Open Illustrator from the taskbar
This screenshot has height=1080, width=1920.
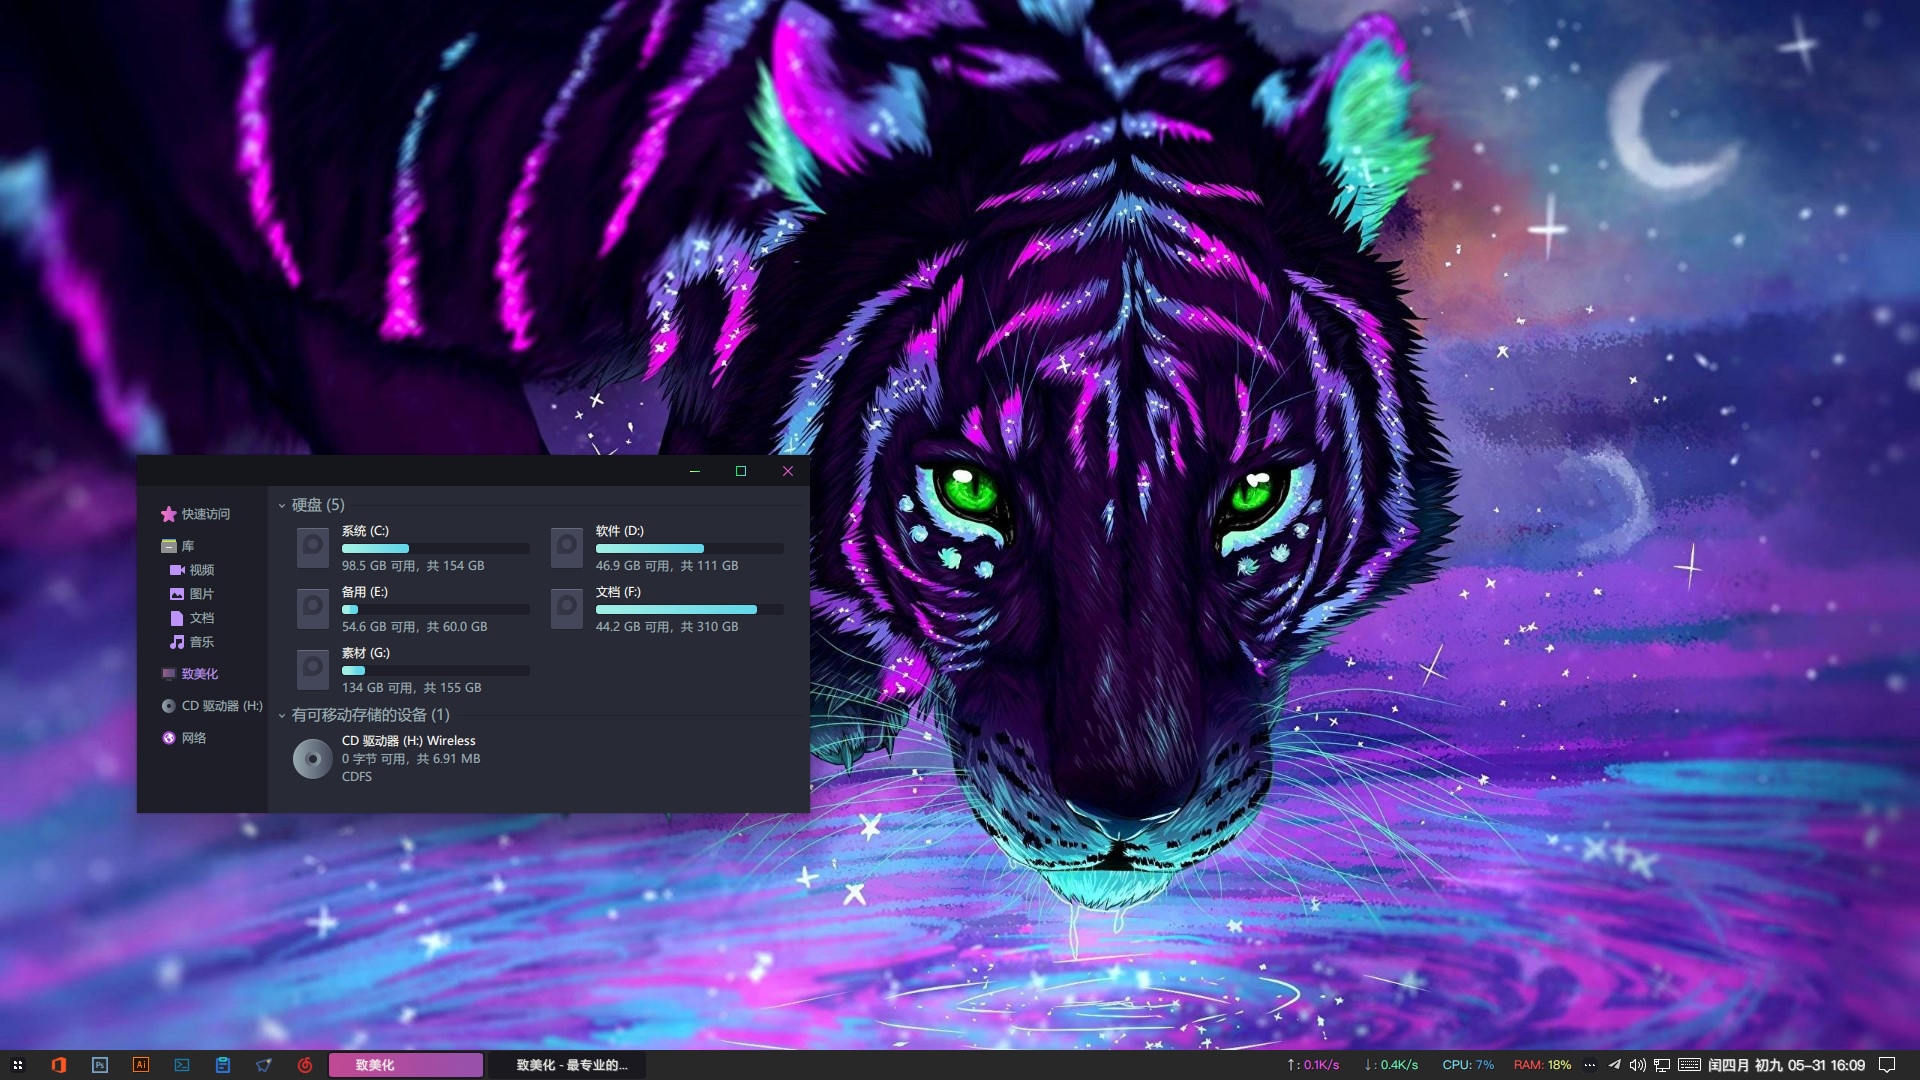click(x=140, y=1065)
